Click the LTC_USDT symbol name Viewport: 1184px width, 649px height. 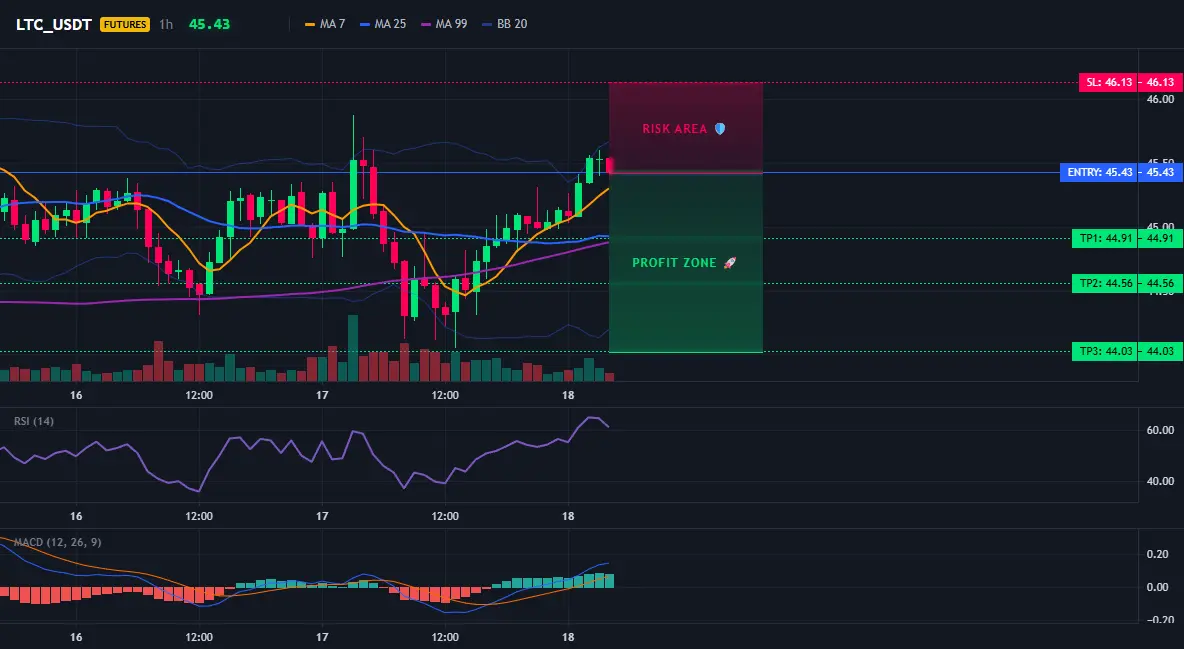[x=54, y=24]
